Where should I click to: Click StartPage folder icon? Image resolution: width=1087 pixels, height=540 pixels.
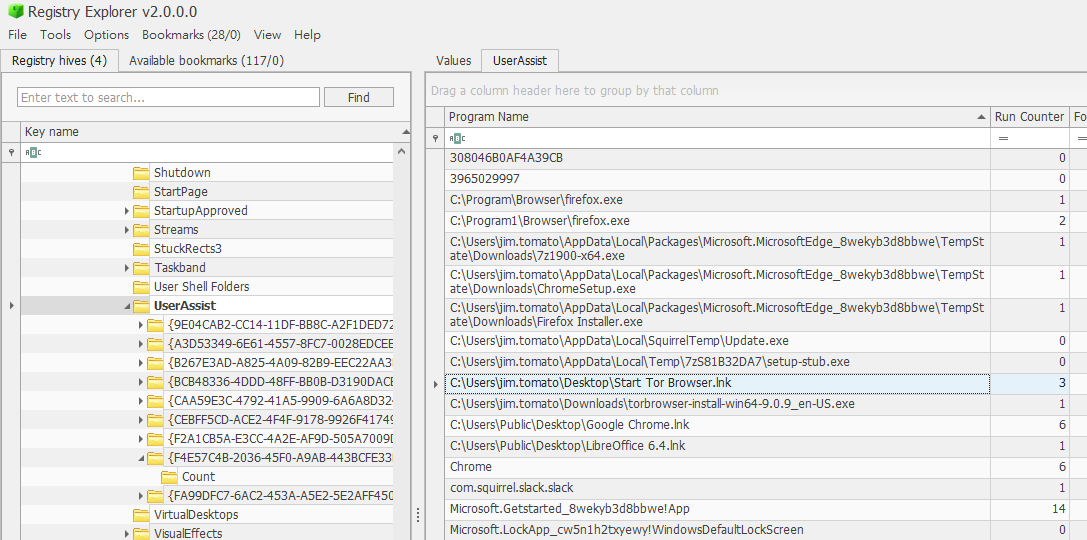(x=141, y=191)
